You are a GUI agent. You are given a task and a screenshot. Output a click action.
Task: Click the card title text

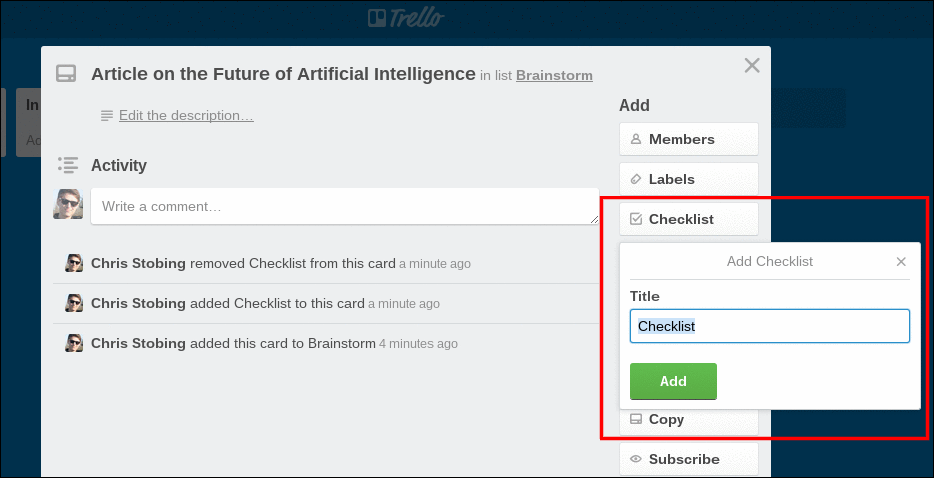point(283,74)
